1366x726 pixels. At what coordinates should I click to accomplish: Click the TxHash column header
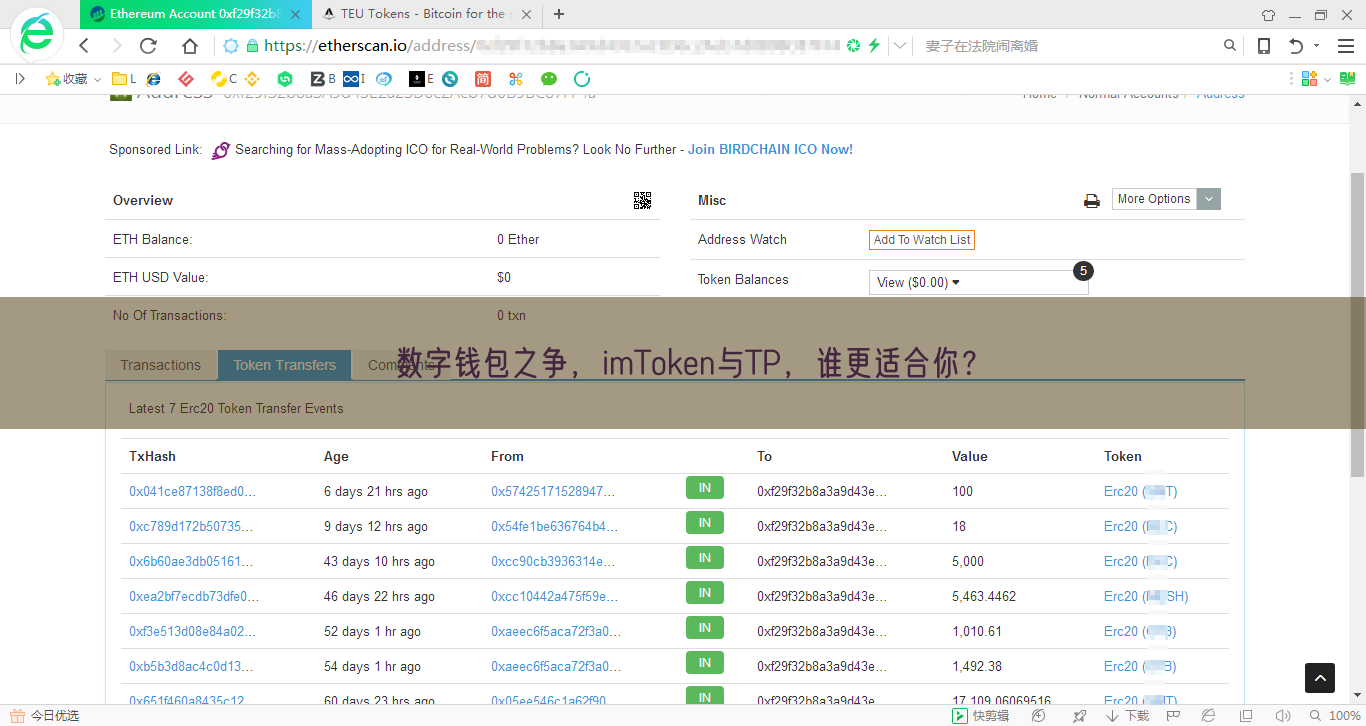click(152, 456)
